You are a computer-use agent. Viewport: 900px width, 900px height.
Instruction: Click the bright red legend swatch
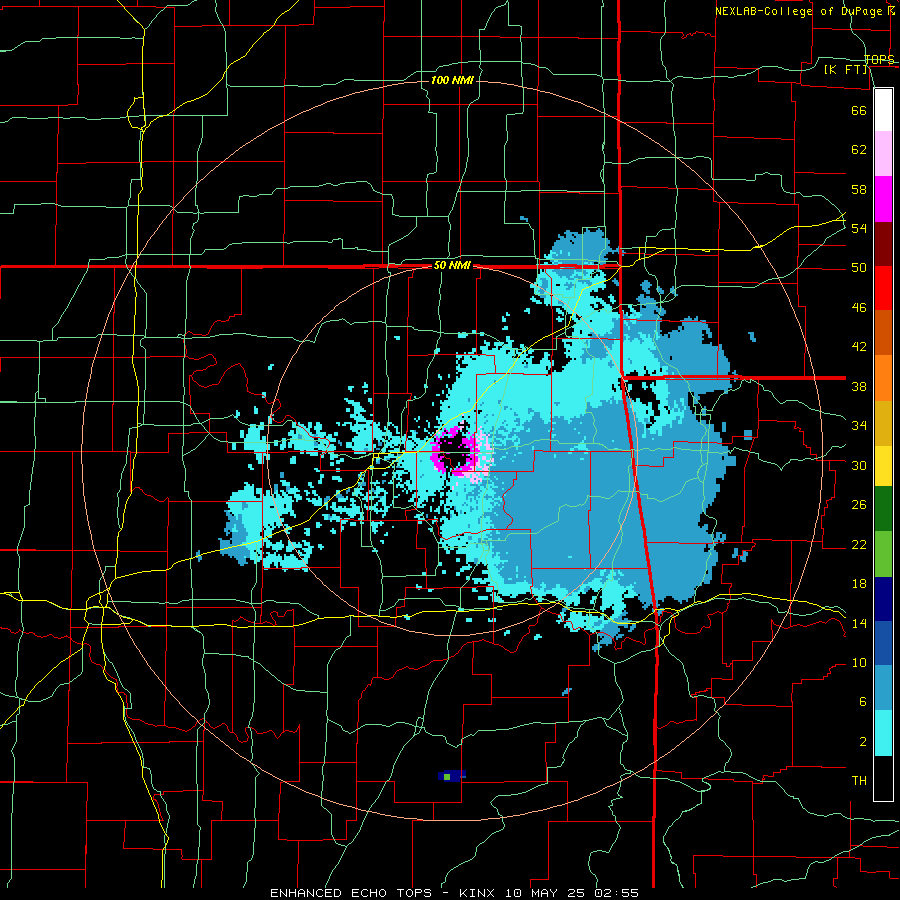point(883,288)
